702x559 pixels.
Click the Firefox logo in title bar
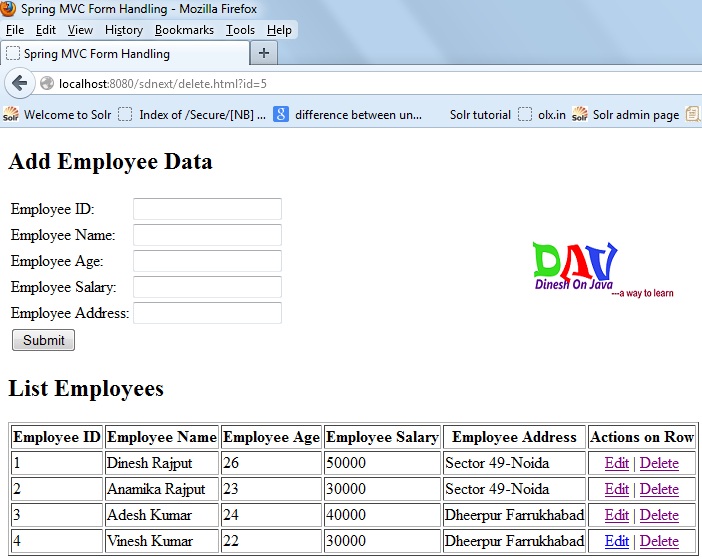tap(8, 8)
